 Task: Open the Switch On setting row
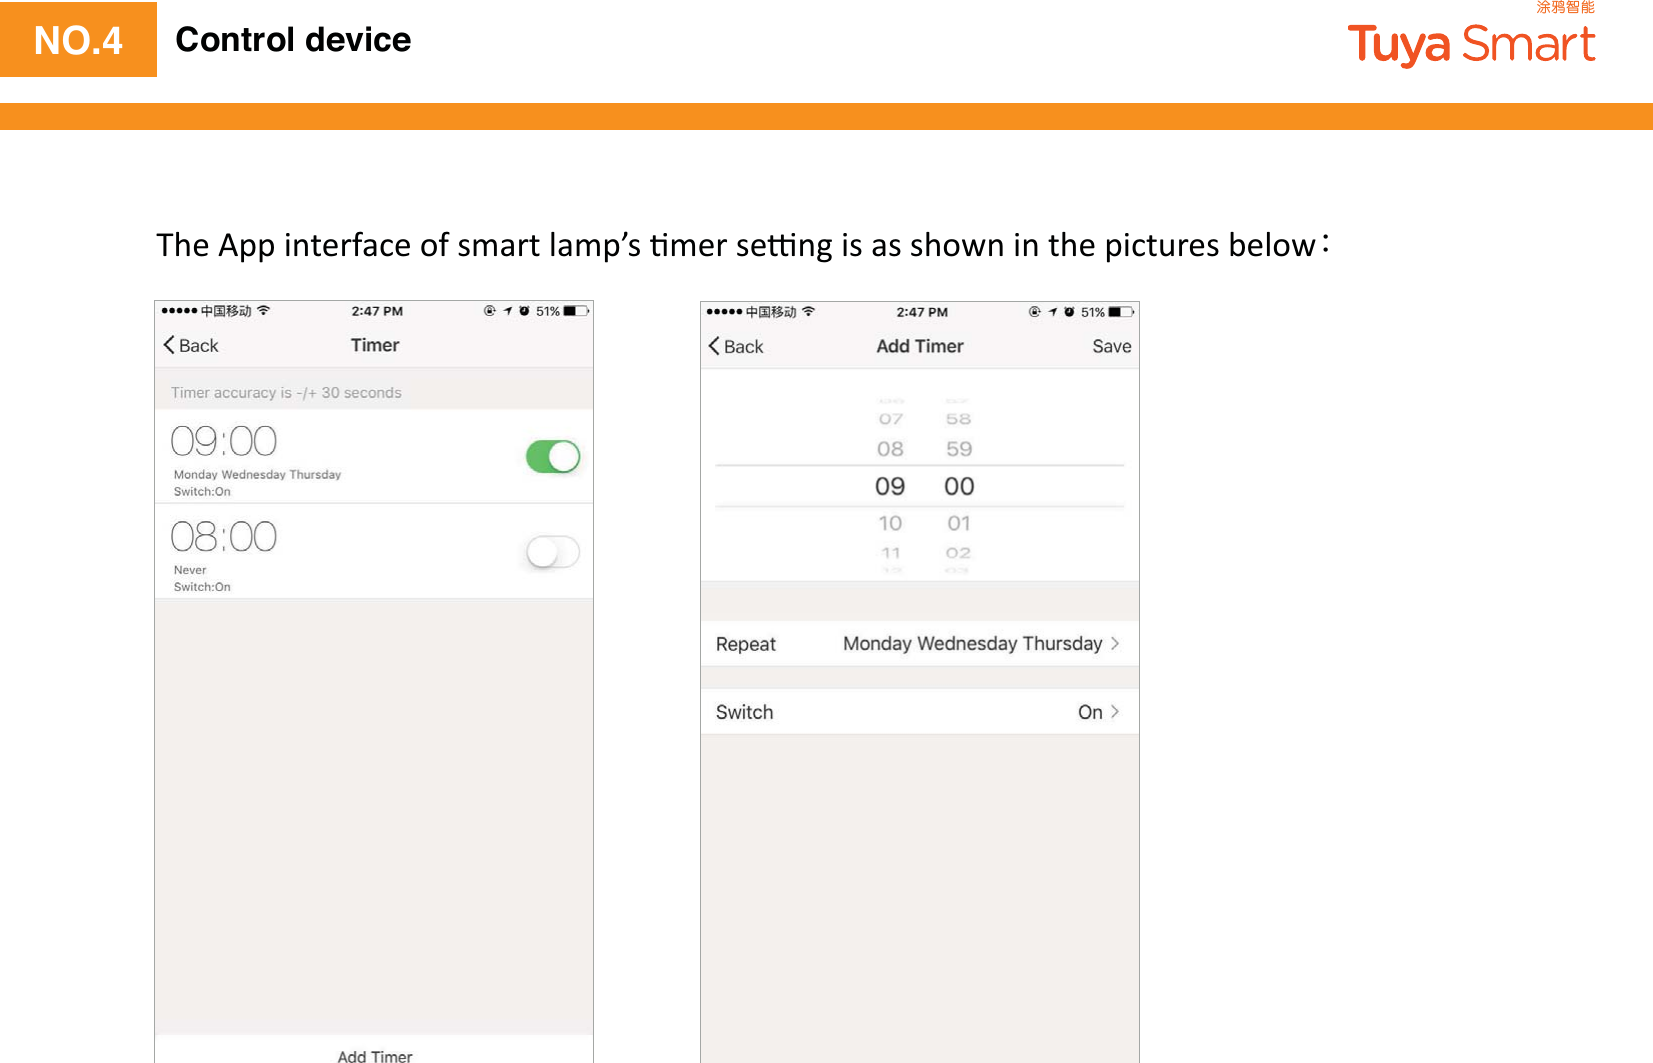pos(919,712)
